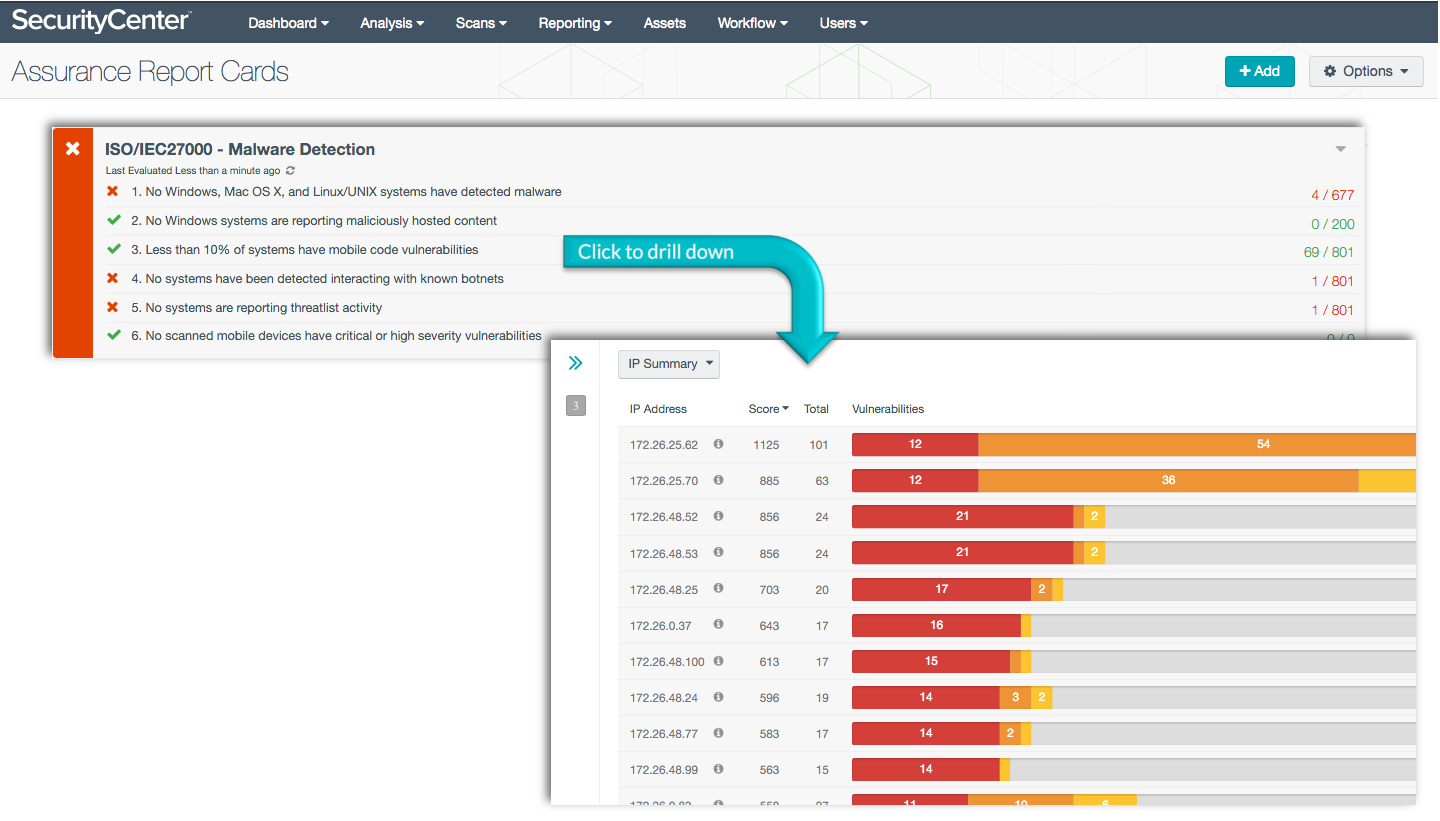Click info icon beside 172.26.48.52
Screen dimensions: 1440x821
[x=718, y=516]
